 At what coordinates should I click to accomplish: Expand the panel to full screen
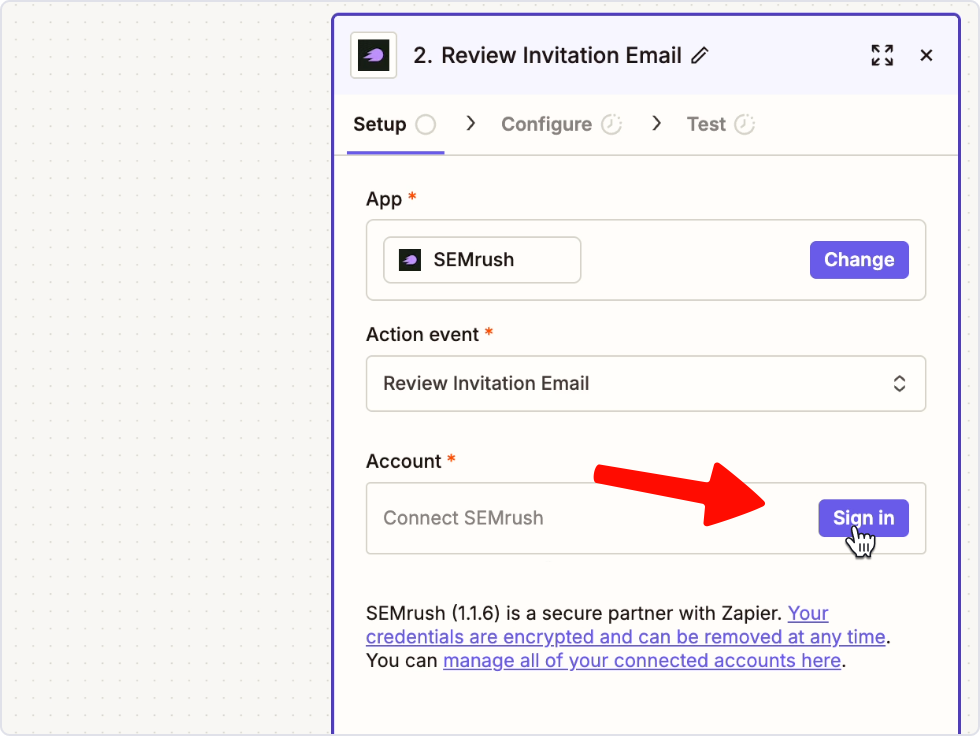pos(882,56)
